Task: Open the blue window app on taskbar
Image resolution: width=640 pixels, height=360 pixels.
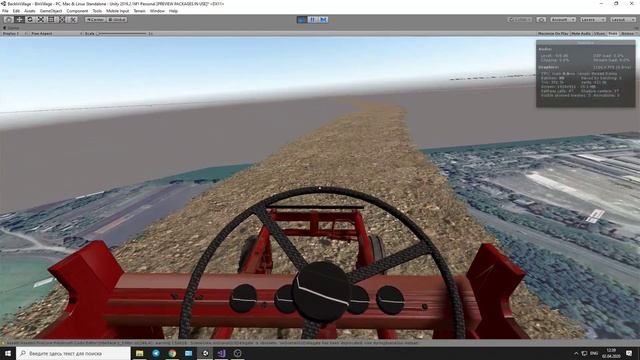Action: click(189, 353)
